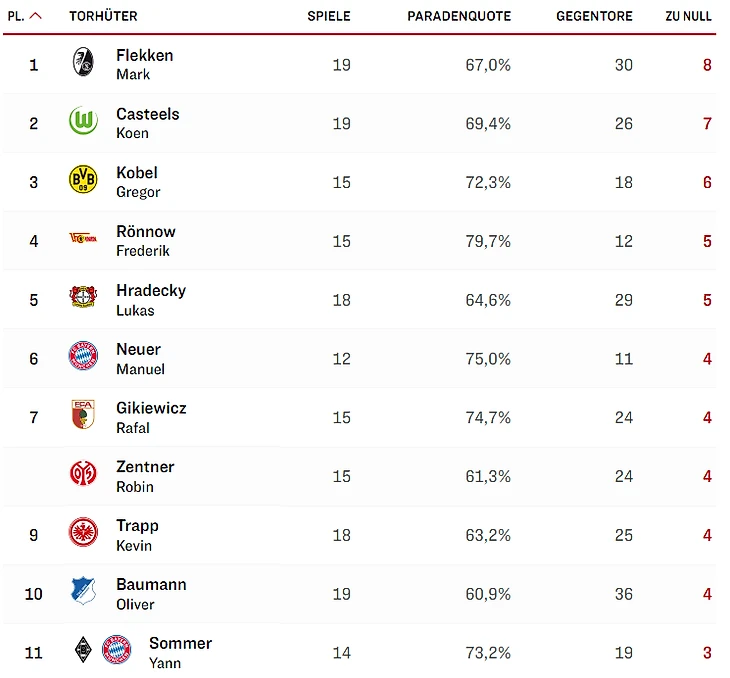Open Casteels Koen player profile

[147, 123]
